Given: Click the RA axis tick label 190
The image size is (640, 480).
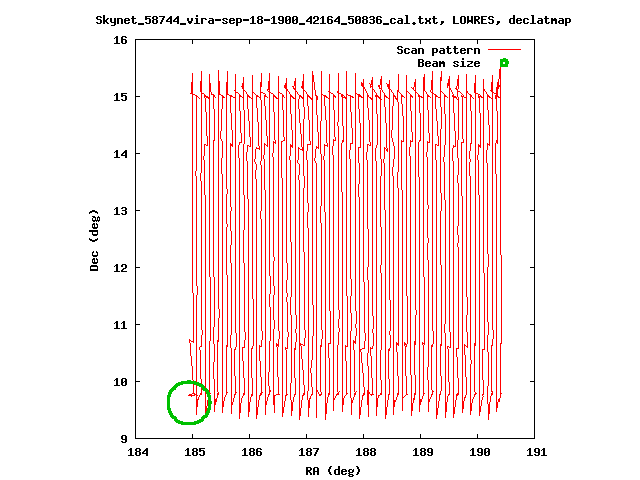Looking at the screenshot, I should pos(480,452).
